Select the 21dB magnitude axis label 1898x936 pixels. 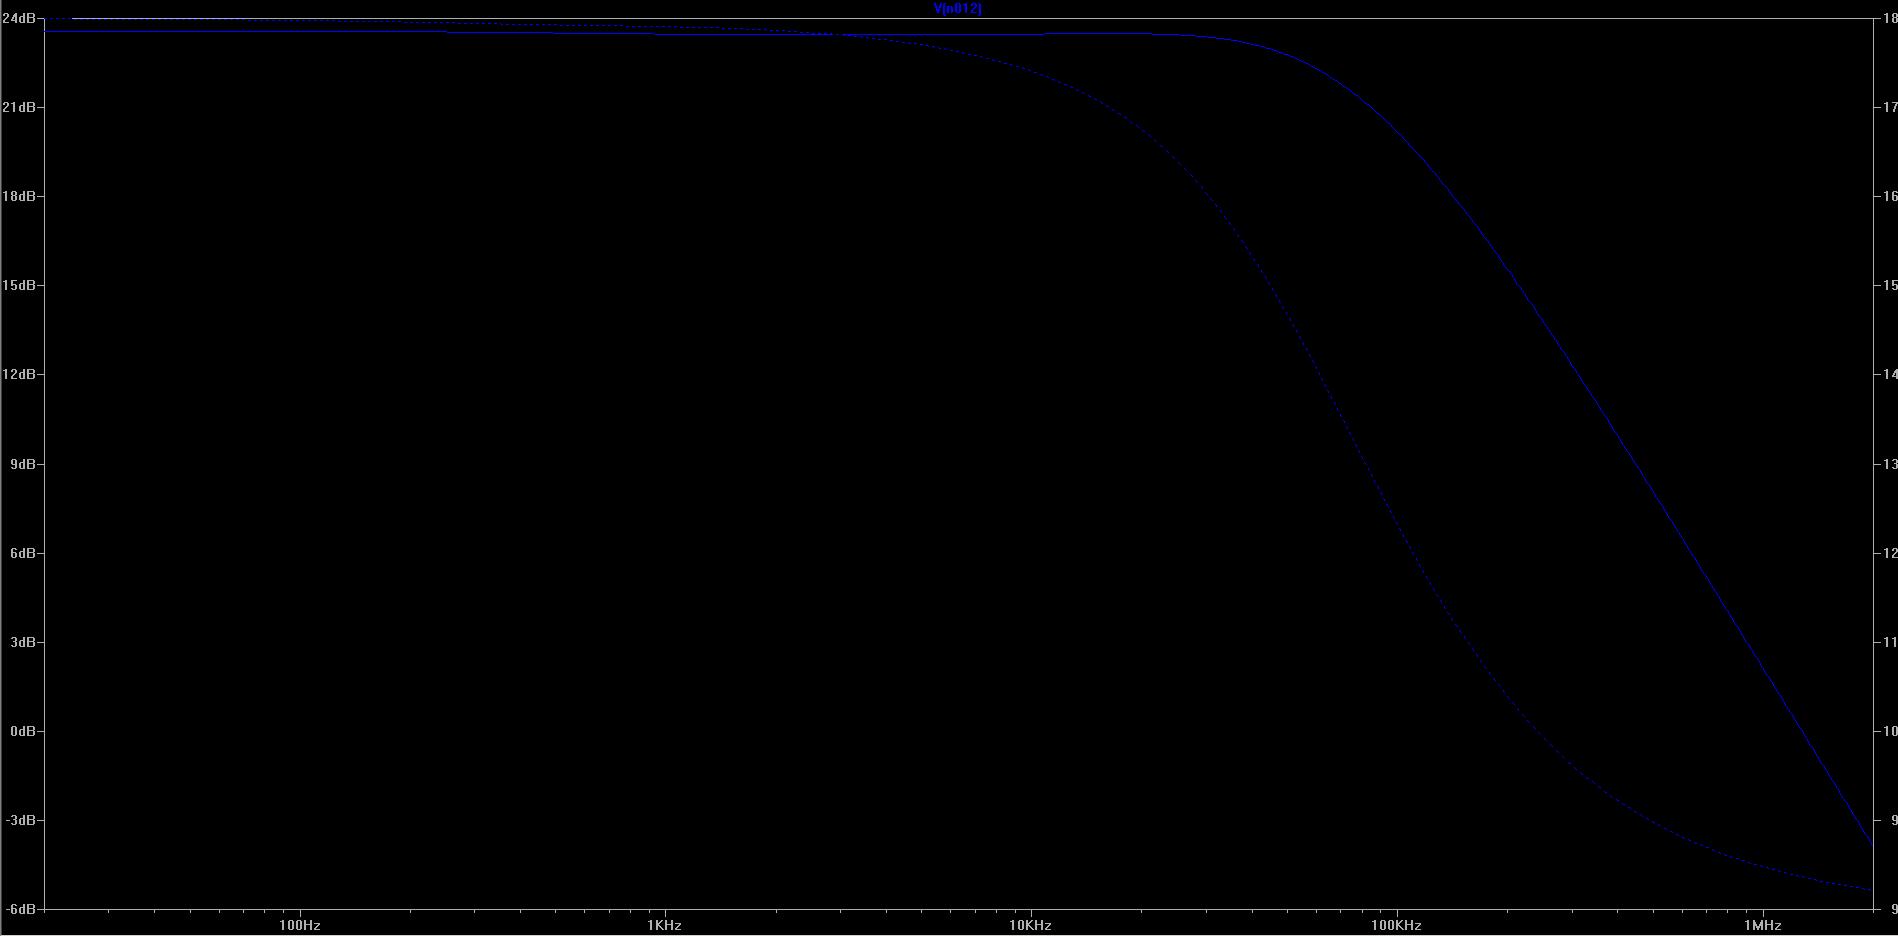coord(19,107)
